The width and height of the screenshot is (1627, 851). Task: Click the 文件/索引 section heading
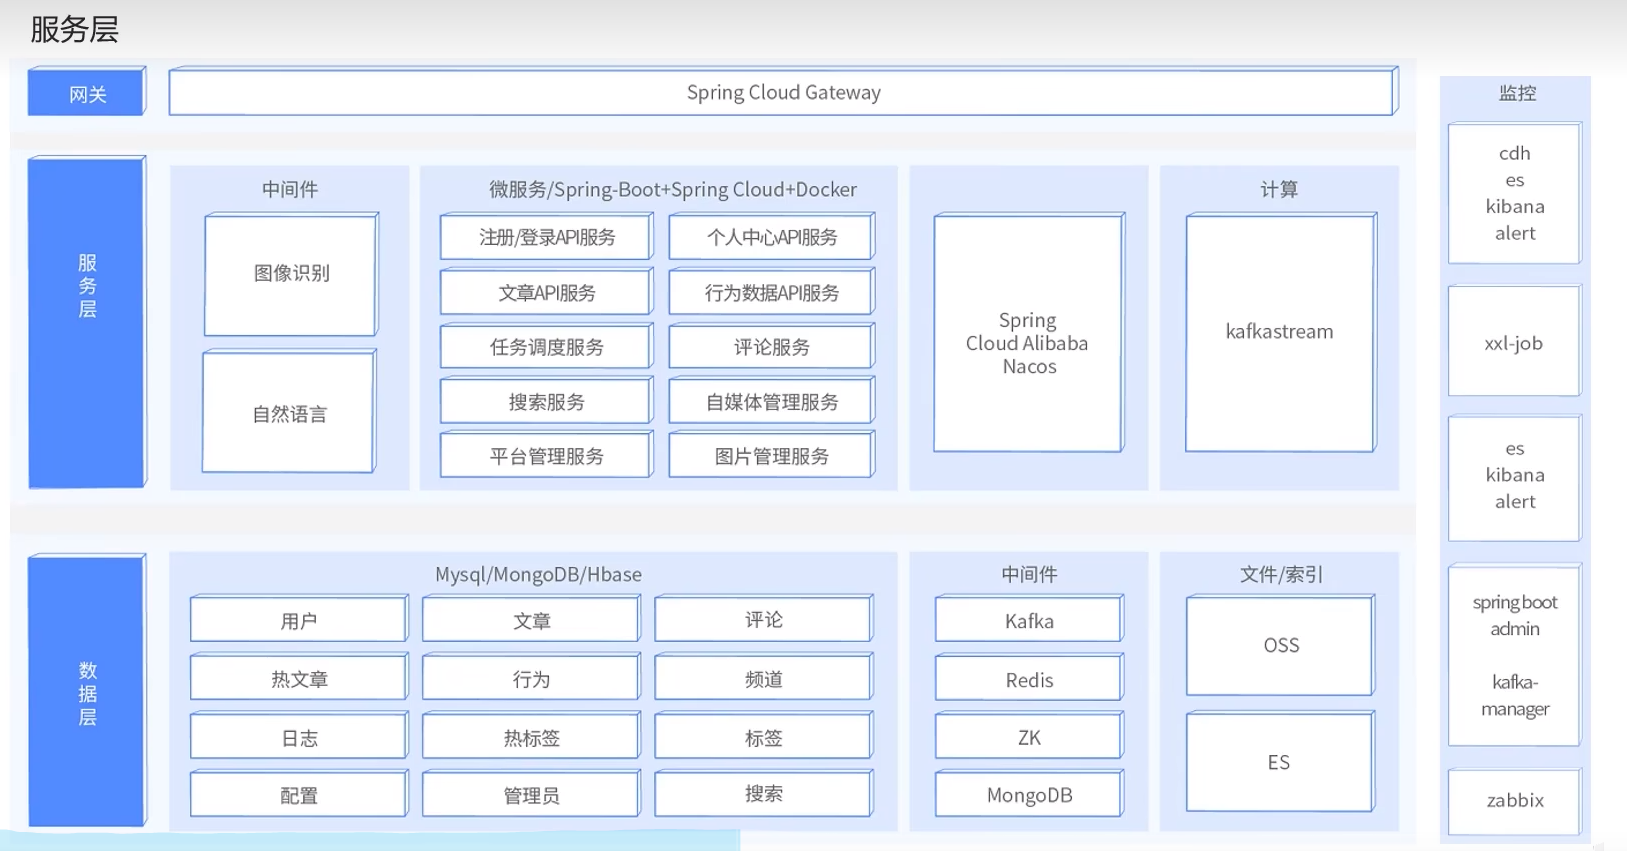(x=1281, y=574)
